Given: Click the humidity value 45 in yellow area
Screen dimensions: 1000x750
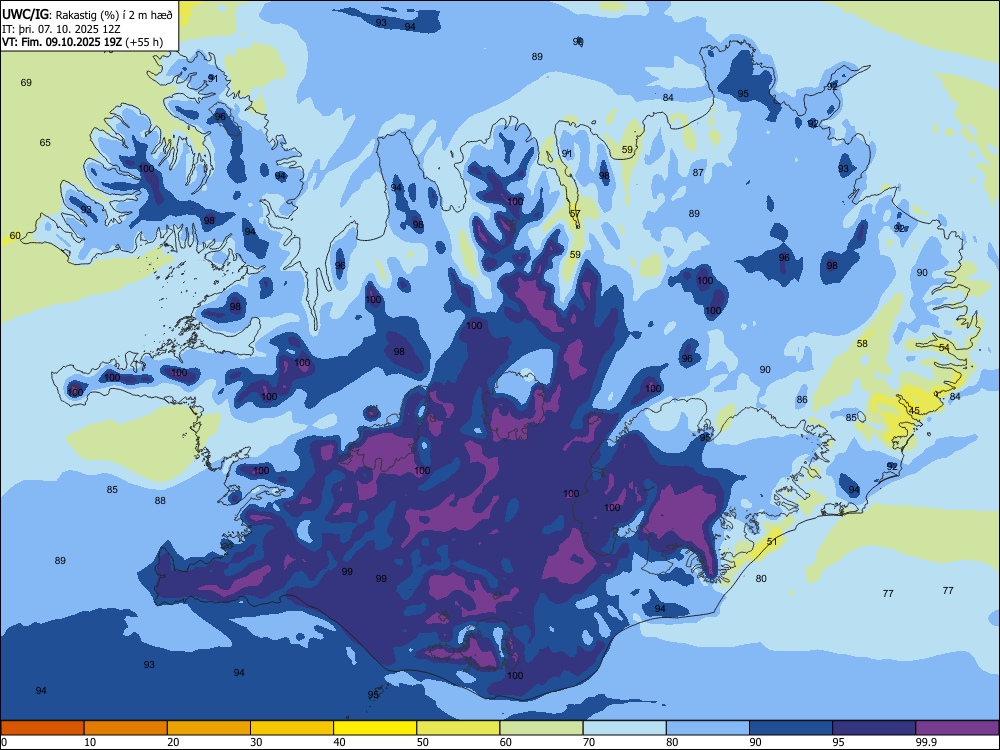Looking at the screenshot, I should pos(914,410).
